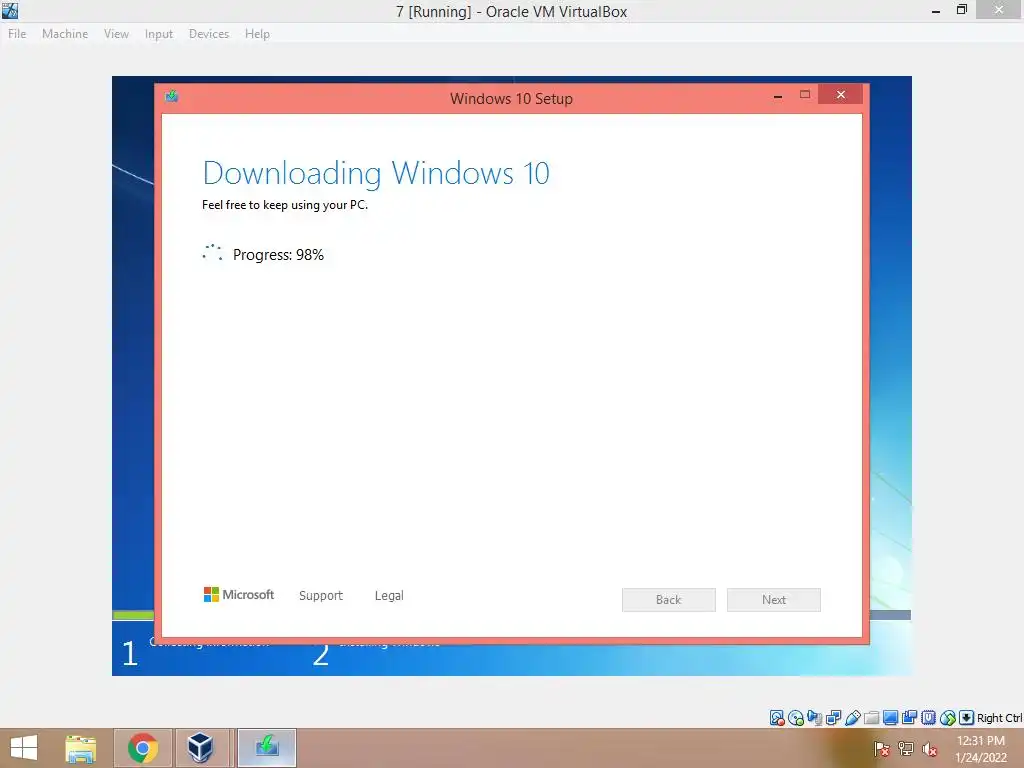
Task: Click the CPU virtualization status icon
Action: [929, 718]
